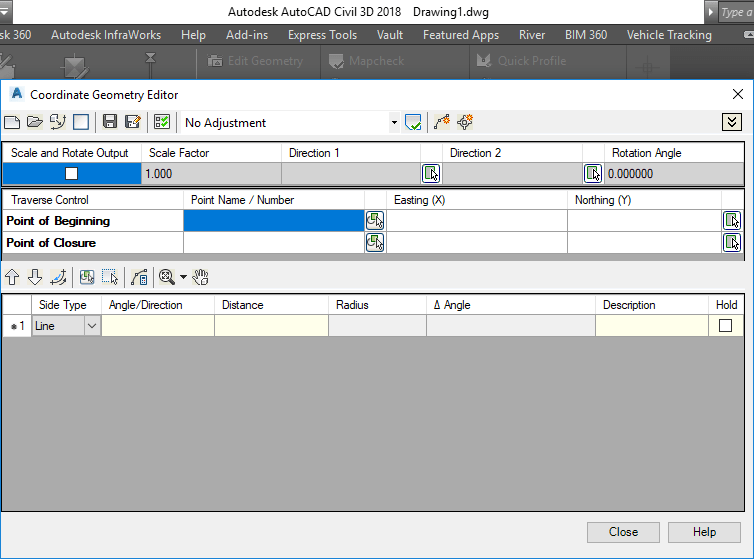This screenshot has height=559, width=754.
Task: Open the No Adjustment dropdown
Action: coord(394,123)
